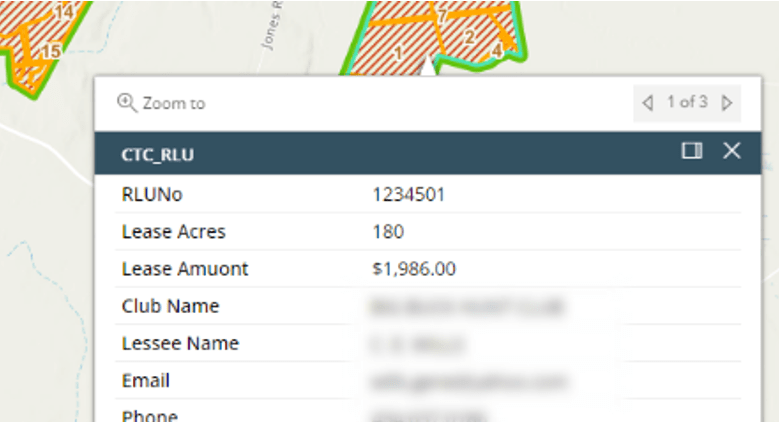This screenshot has width=779, height=422.
Task: Dock the CTC_RLU popup panel
Action: pos(691,151)
